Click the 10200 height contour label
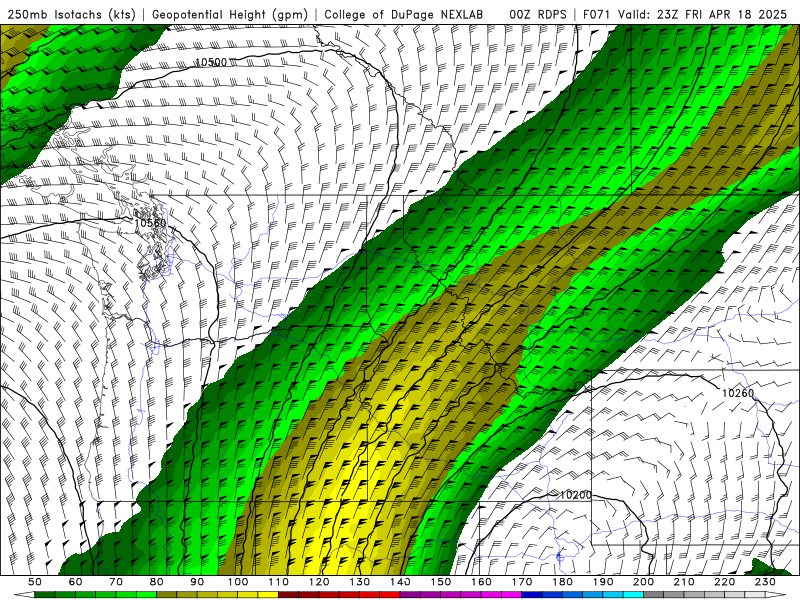Screen dimensions: 800x600 pyautogui.click(x=576, y=495)
